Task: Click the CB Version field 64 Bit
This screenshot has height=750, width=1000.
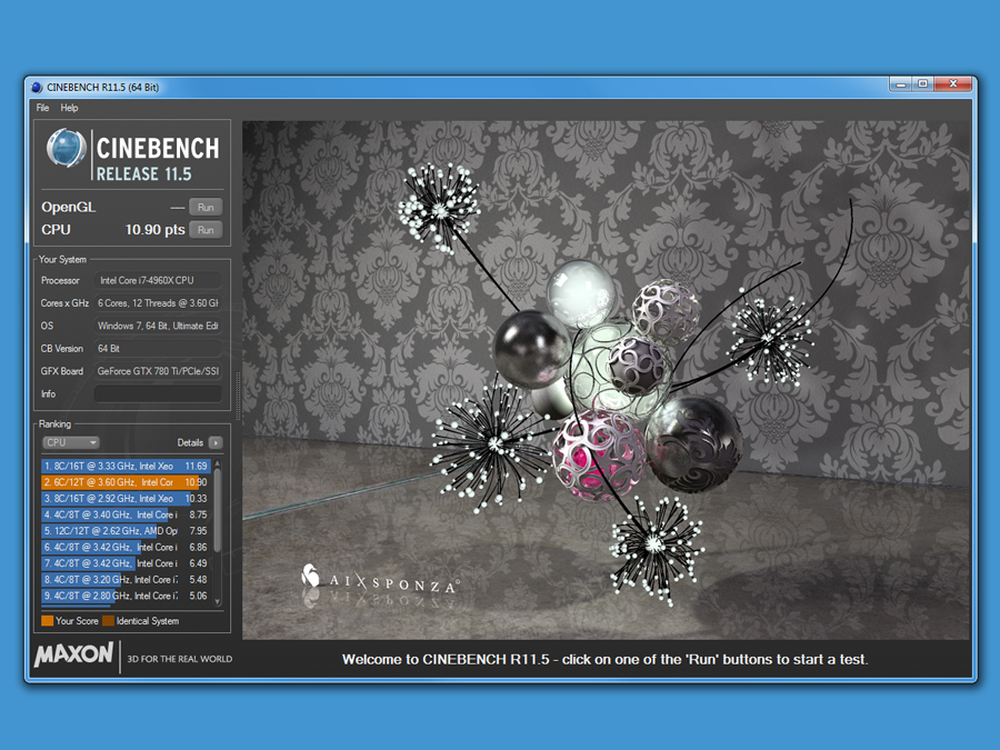Action: point(158,349)
